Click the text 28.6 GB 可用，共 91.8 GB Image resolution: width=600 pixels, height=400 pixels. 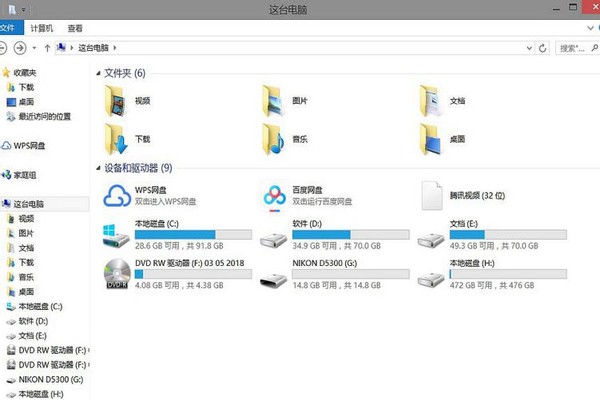179,246
